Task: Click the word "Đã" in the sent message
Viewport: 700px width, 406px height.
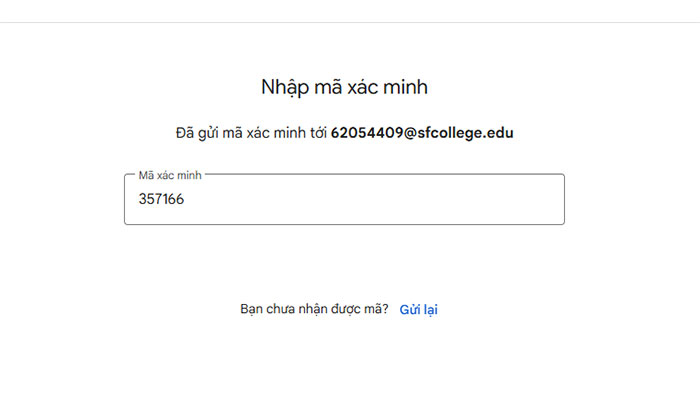Action: coord(185,133)
